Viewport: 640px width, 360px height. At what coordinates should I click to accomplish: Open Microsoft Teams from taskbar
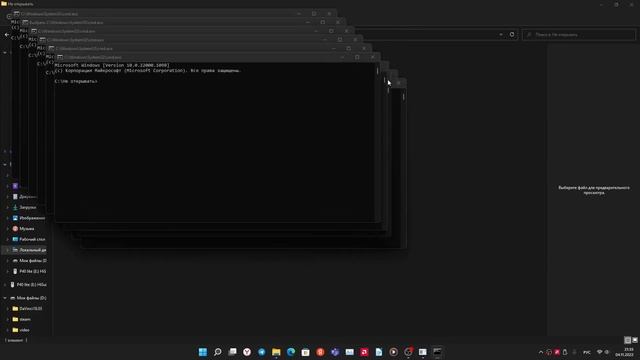[335, 352]
